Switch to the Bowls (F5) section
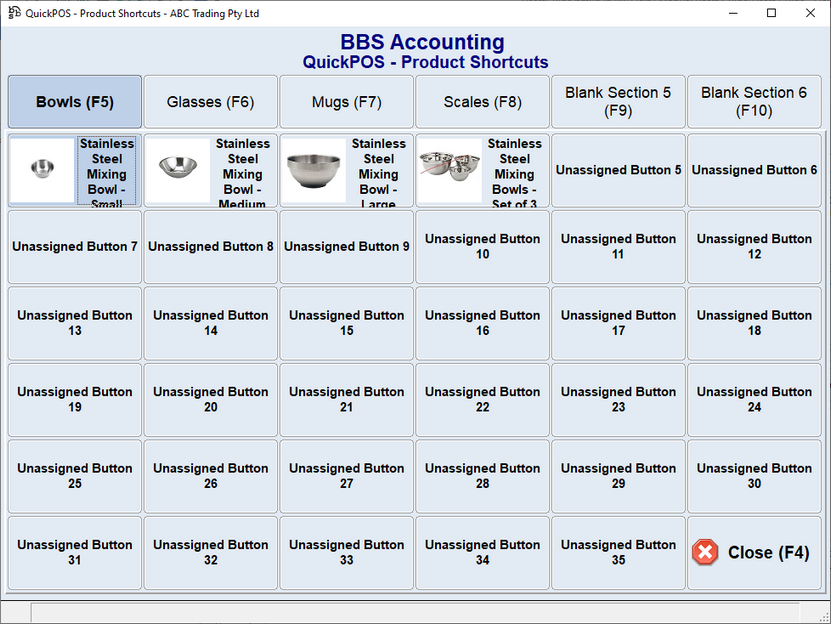 [75, 102]
